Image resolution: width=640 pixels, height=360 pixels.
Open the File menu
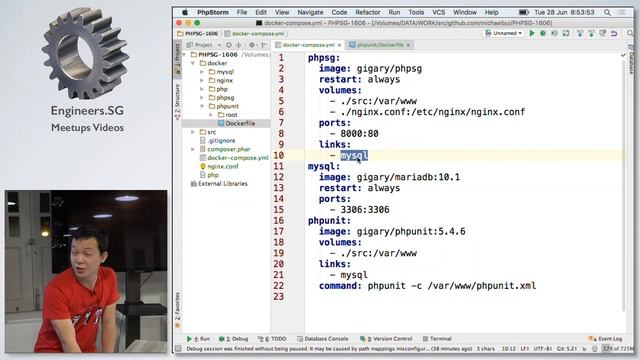coord(242,12)
